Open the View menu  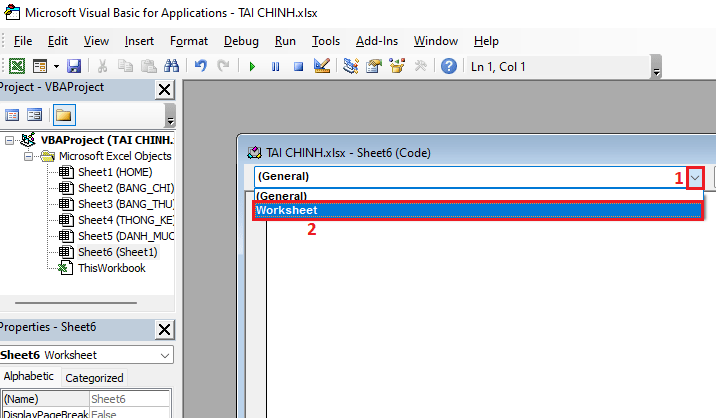(96, 41)
